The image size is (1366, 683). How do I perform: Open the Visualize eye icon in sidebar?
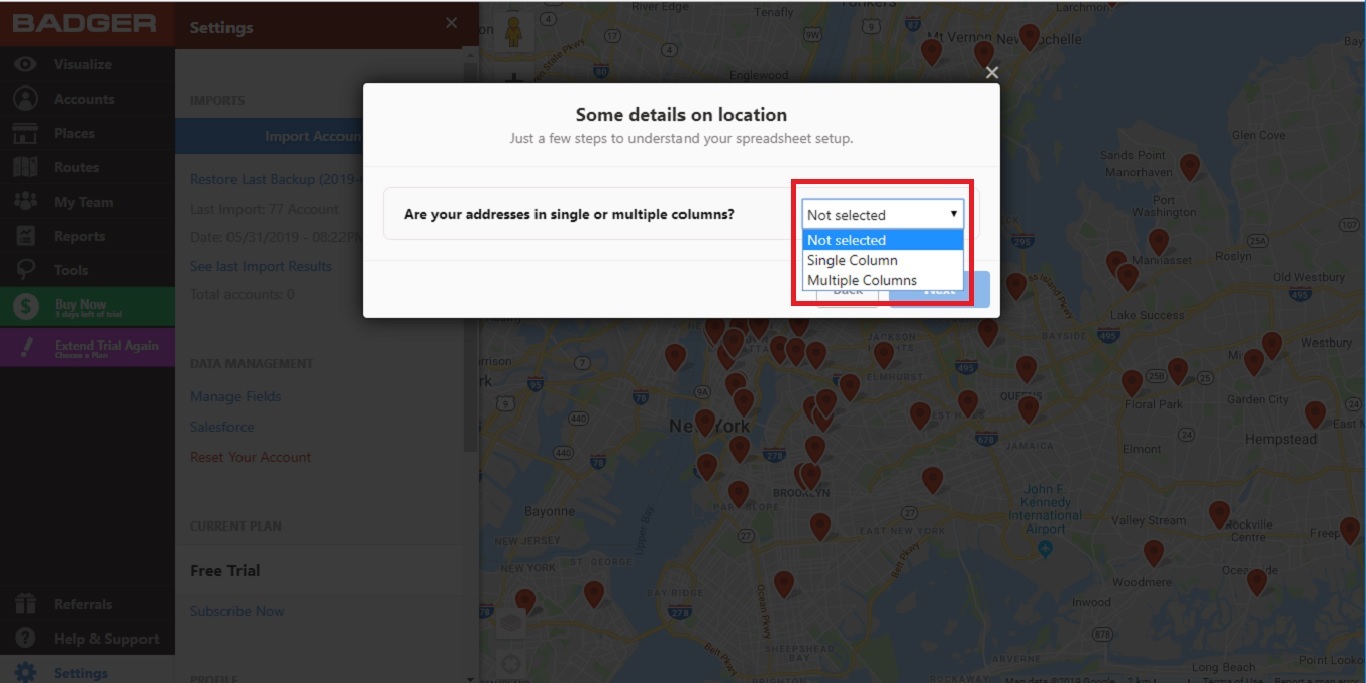25,64
